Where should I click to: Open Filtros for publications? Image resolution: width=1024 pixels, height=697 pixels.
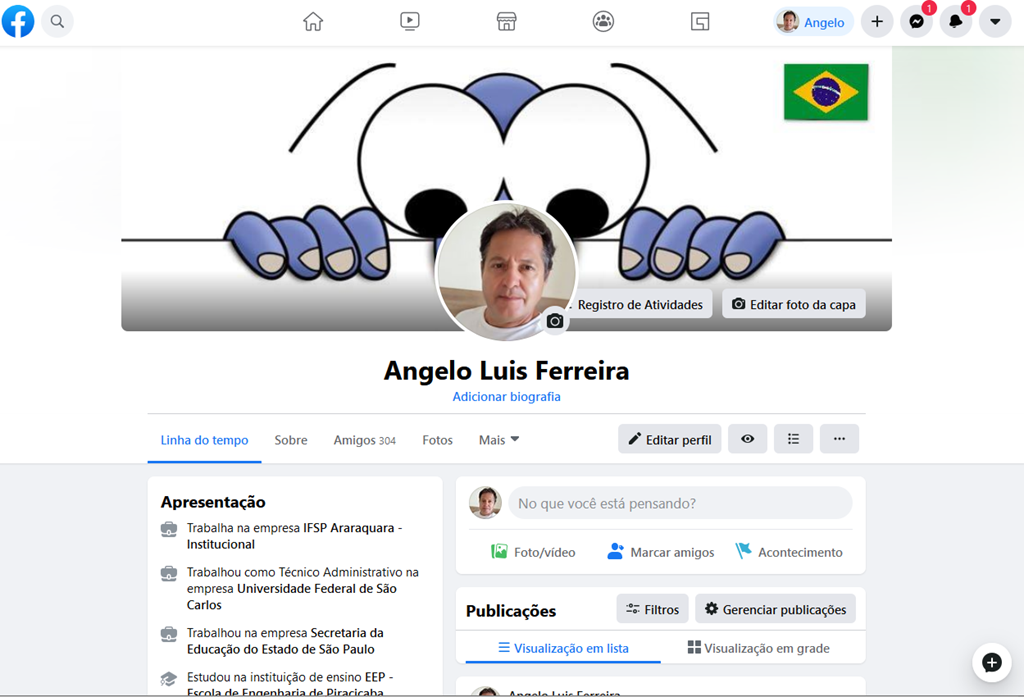click(x=652, y=609)
